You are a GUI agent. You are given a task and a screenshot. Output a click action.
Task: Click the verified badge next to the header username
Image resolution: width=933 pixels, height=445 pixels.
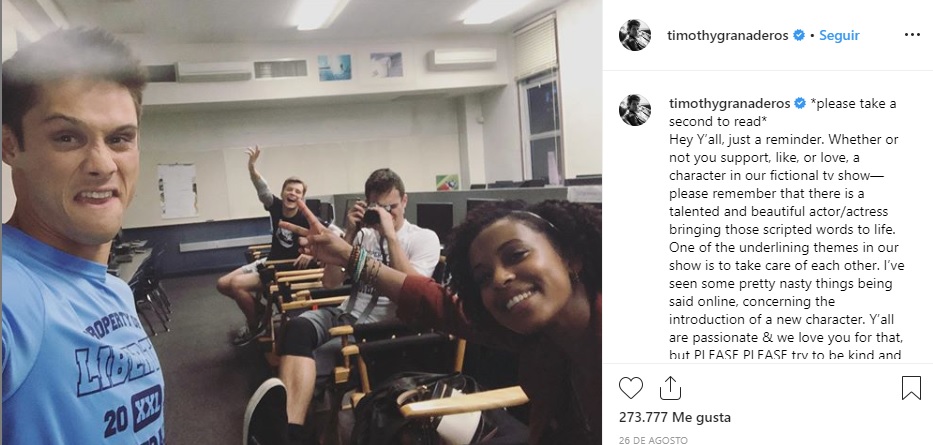tap(799, 35)
